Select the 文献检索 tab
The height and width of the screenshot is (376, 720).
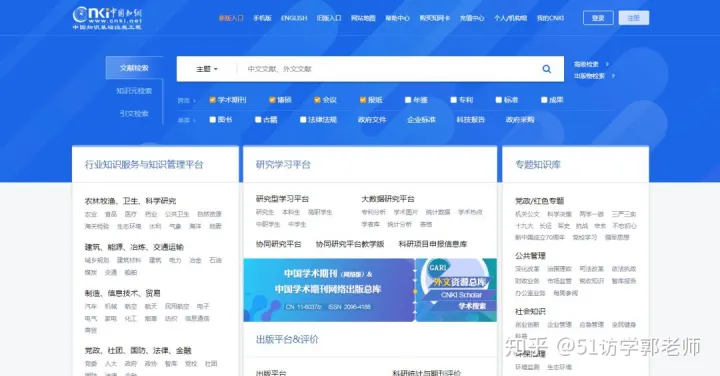coord(134,68)
